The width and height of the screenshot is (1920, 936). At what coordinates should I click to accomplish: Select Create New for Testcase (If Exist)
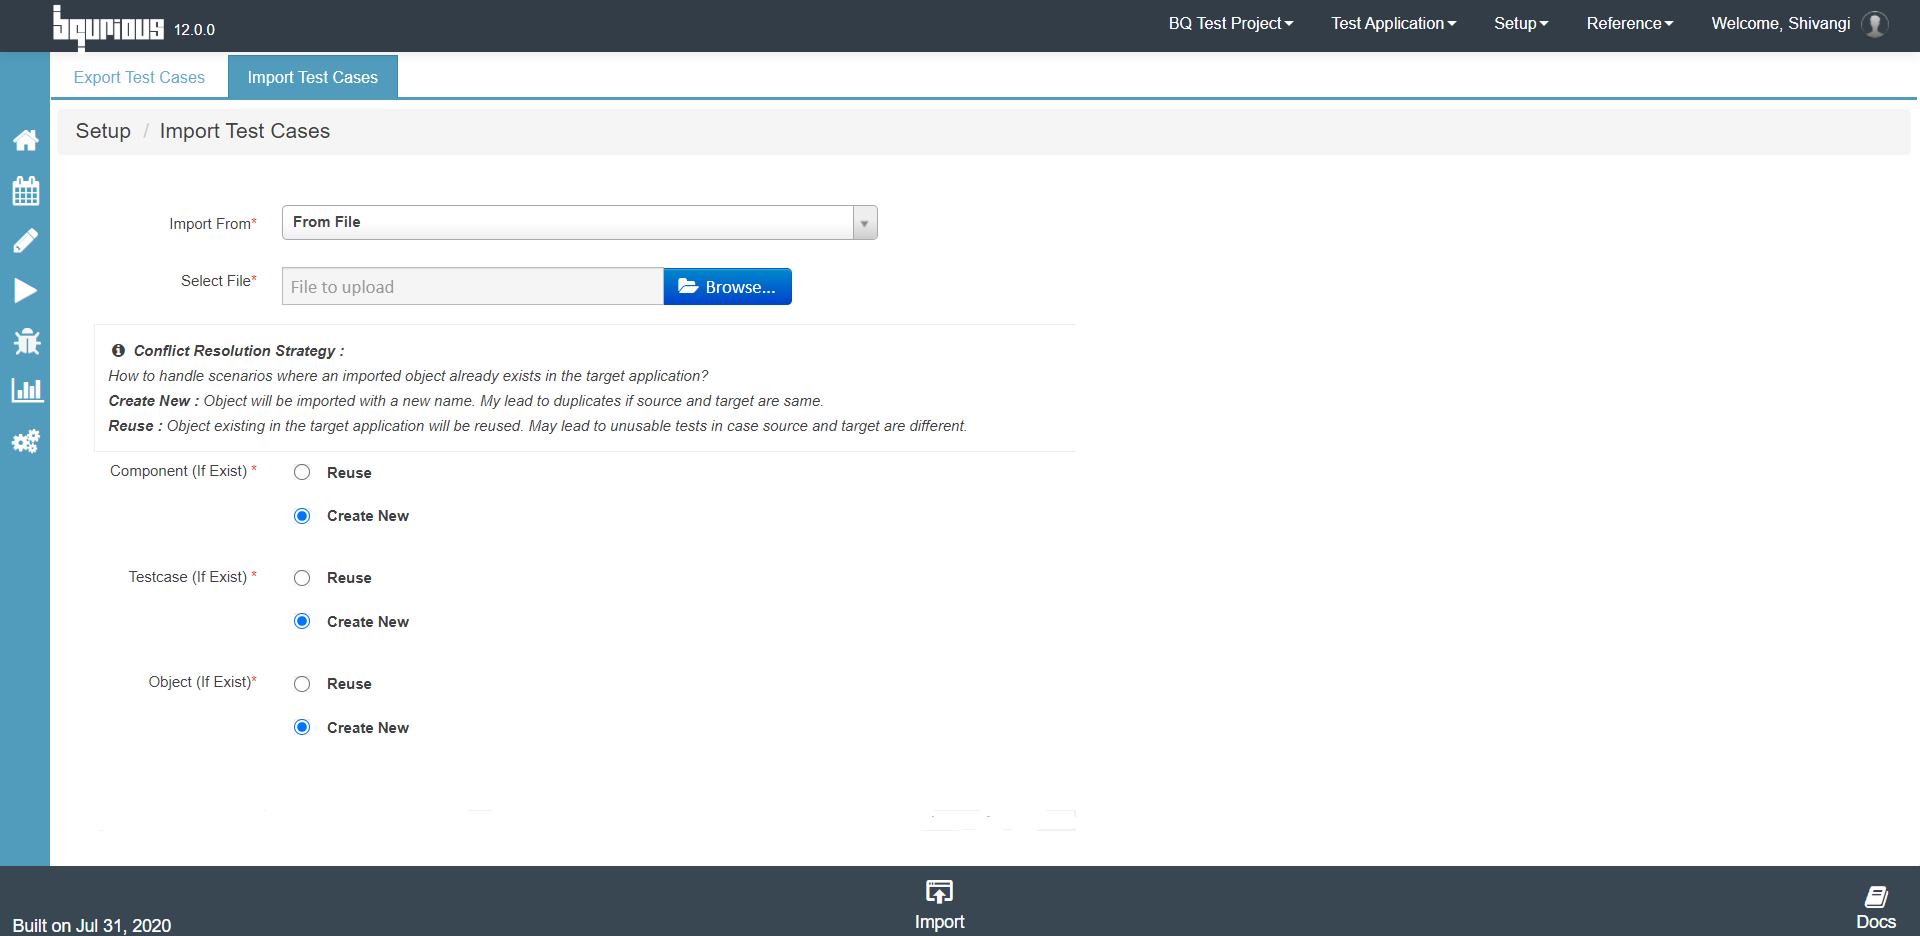(302, 621)
